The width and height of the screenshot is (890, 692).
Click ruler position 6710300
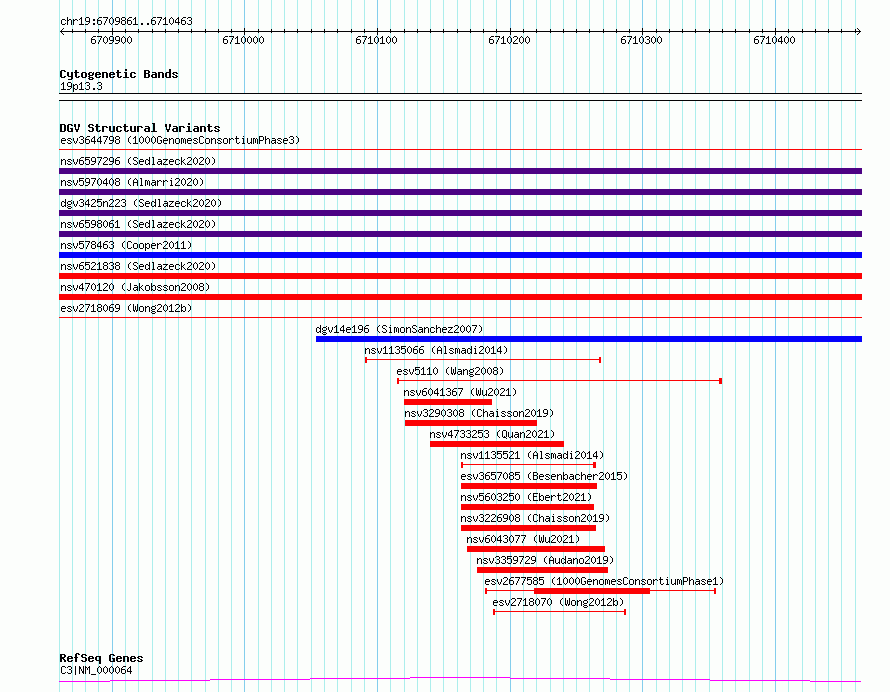pos(641,40)
